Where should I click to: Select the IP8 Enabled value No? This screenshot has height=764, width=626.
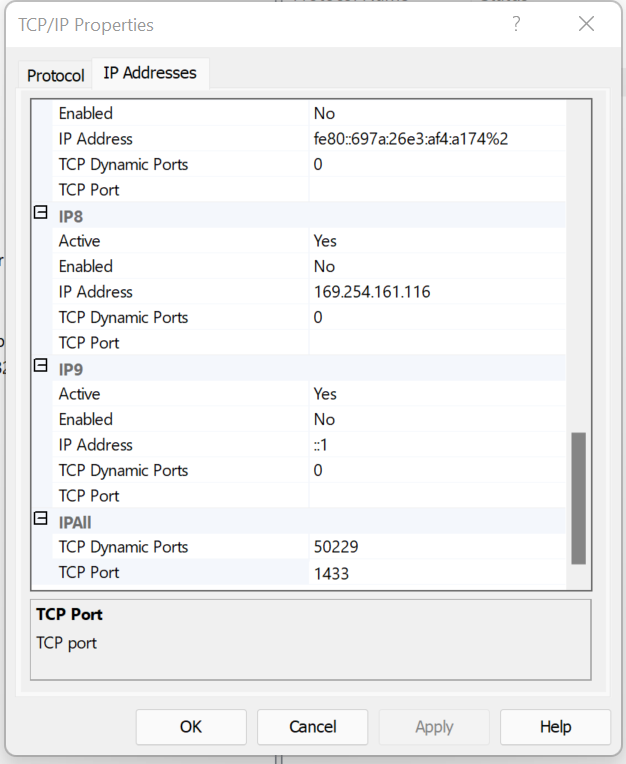[x=436, y=266]
